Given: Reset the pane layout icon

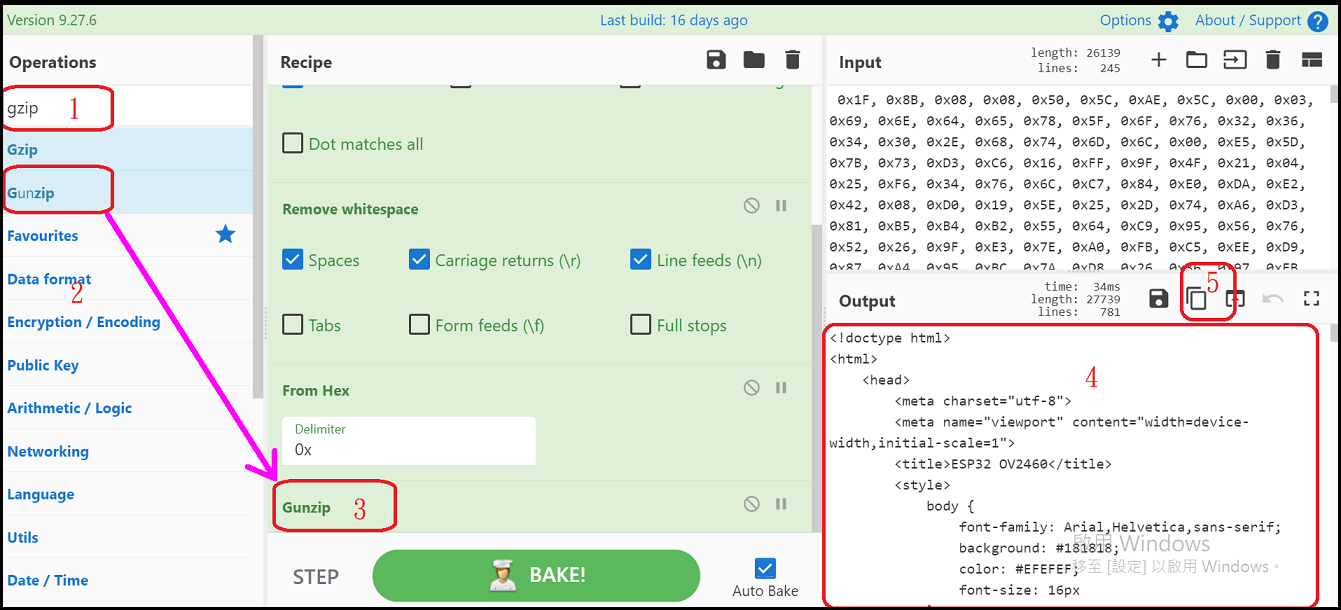Looking at the screenshot, I should 1312,60.
